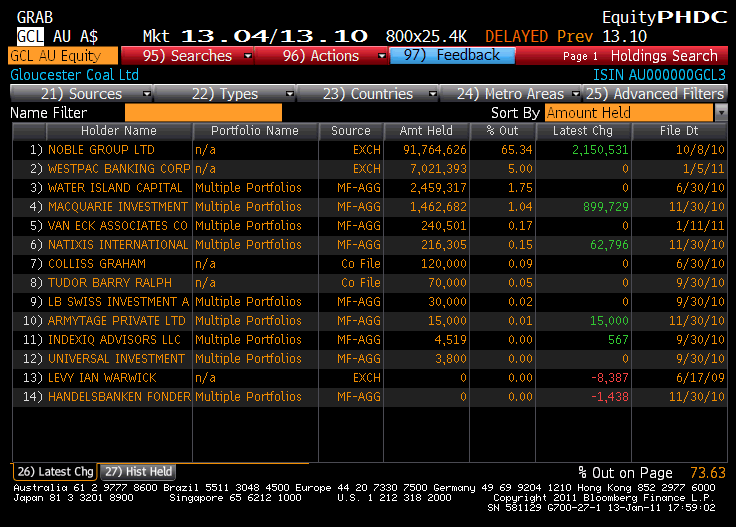The image size is (736, 527).
Task: Open holder 4) MACQUARIE INVESTMENT
Action: [118, 207]
